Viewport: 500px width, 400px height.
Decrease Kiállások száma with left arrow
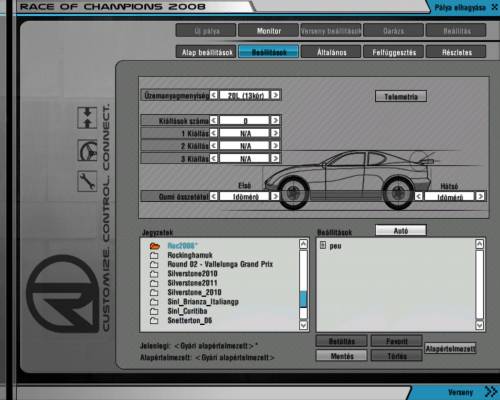coord(214,120)
